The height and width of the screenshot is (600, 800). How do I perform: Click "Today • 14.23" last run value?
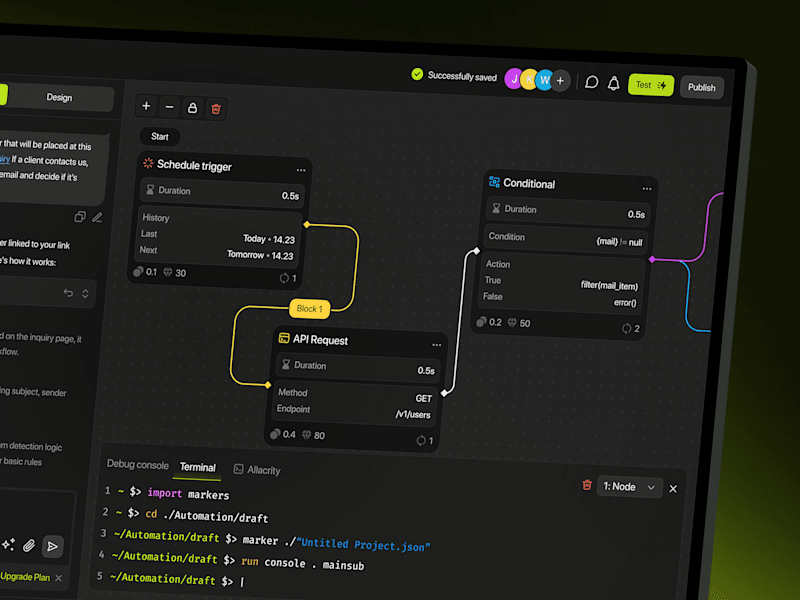coord(269,239)
